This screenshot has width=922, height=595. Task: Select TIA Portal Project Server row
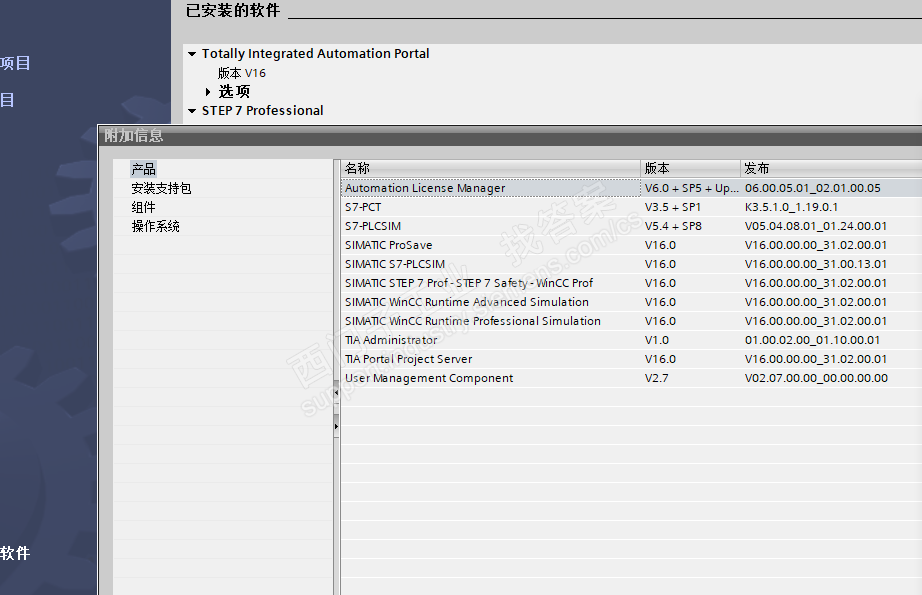[x=632, y=359]
